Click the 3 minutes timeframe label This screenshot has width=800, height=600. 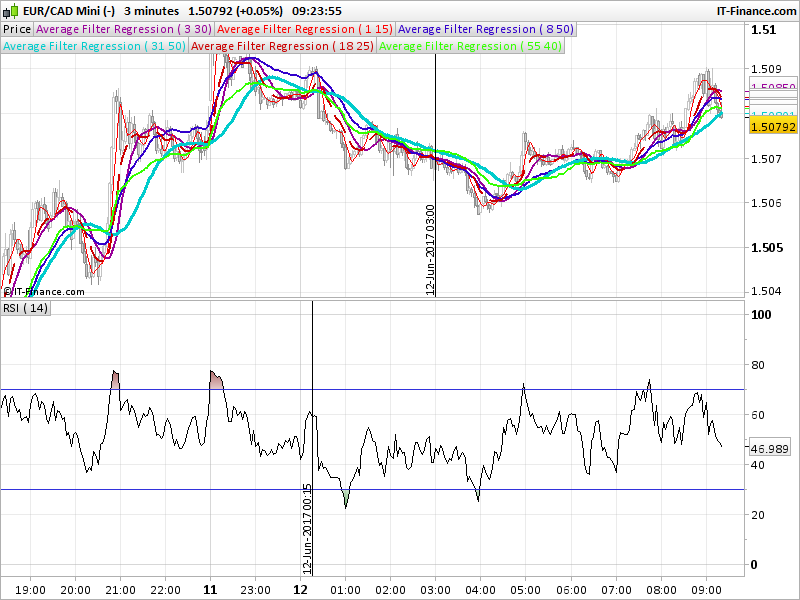pyautogui.click(x=152, y=11)
